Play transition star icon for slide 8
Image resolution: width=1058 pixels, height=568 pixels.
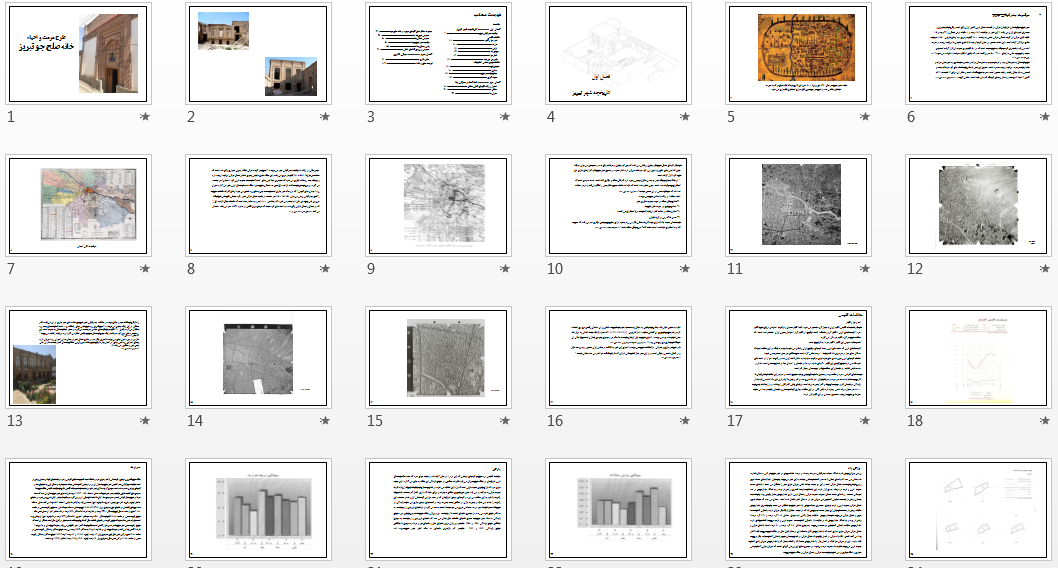pyautogui.click(x=325, y=268)
